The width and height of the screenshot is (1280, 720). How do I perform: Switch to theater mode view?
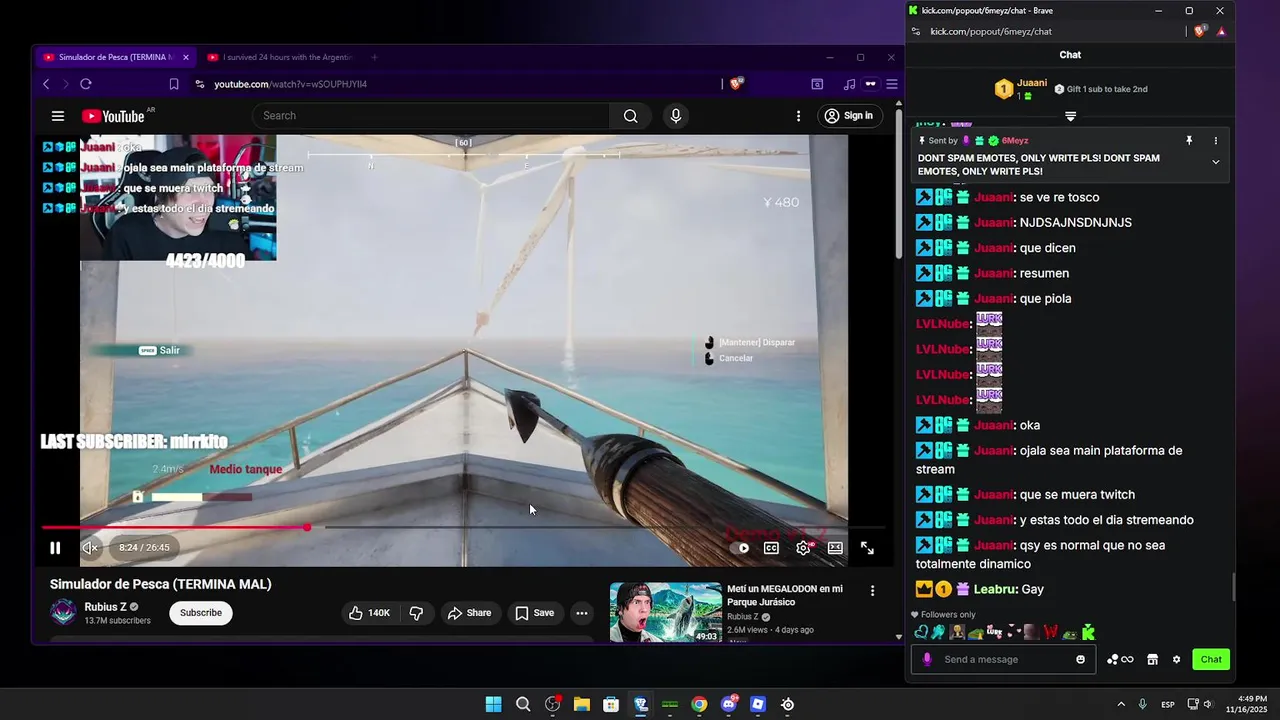click(835, 548)
